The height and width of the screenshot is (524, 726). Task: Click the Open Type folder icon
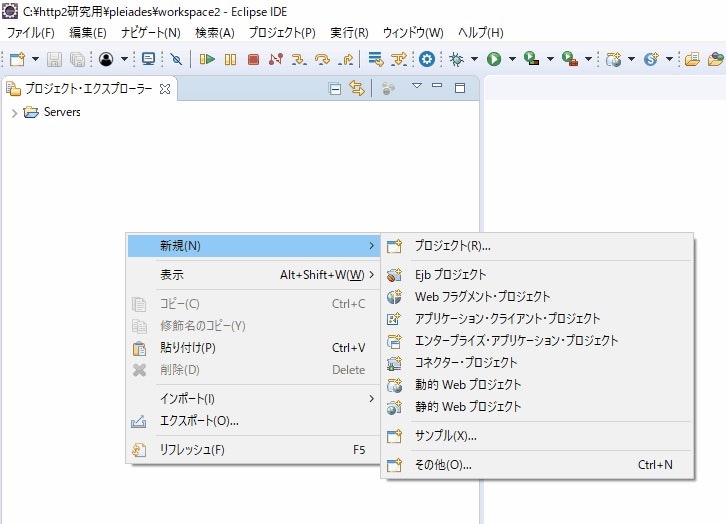pyautogui.click(x=692, y=59)
